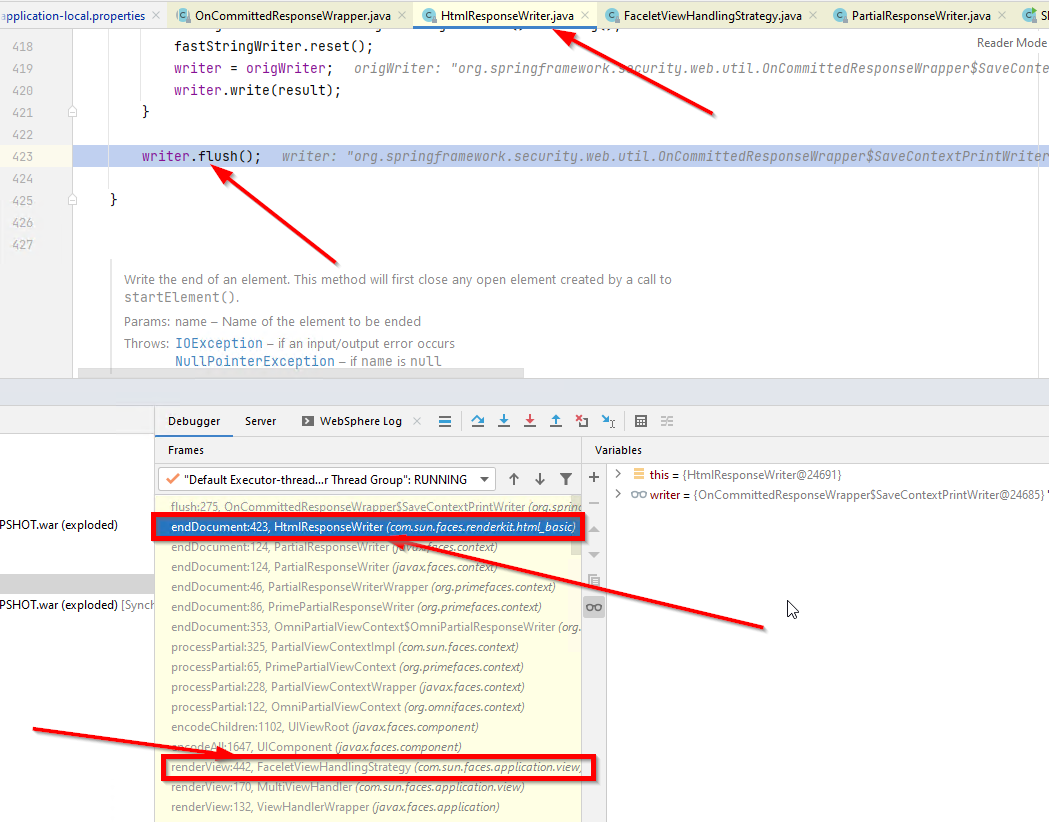
Task: Click the down arrow navigation in Frames
Action: click(539, 479)
